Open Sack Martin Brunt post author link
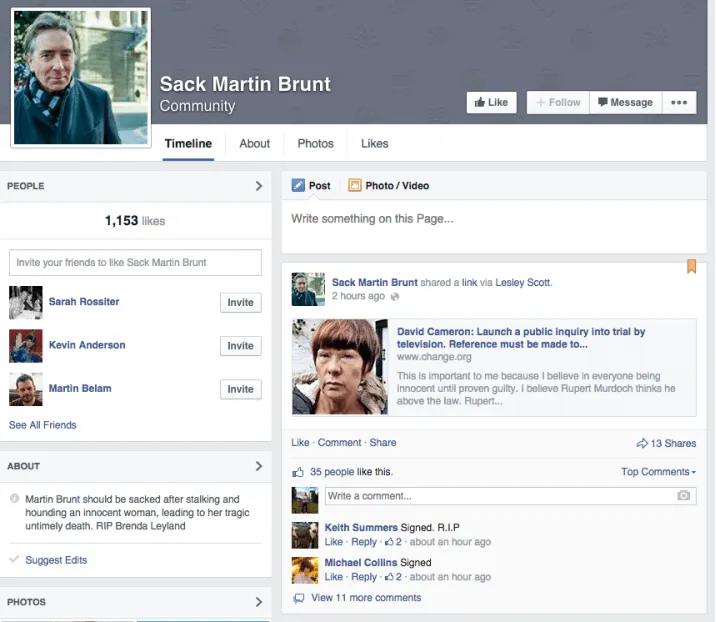Image resolution: width=716 pixels, height=622 pixels. pyautogui.click(x=374, y=282)
